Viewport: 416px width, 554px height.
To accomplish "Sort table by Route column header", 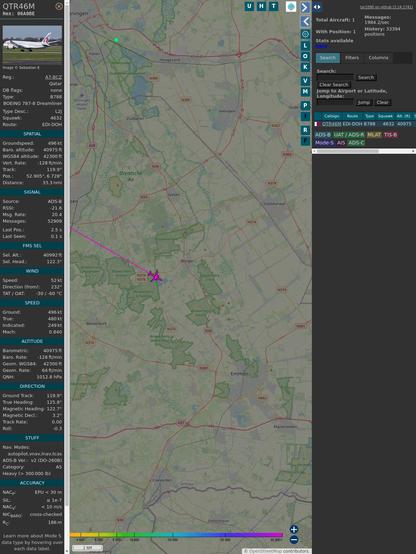I will pyautogui.click(x=352, y=116).
